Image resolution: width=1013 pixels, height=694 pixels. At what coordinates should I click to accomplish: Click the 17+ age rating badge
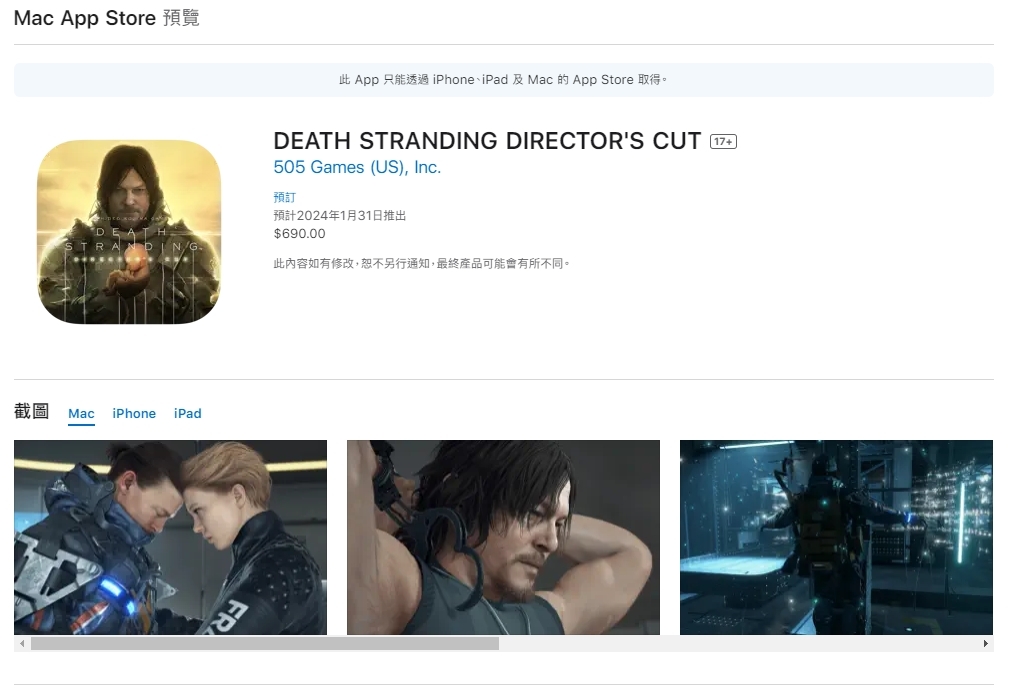coord(723,142)
